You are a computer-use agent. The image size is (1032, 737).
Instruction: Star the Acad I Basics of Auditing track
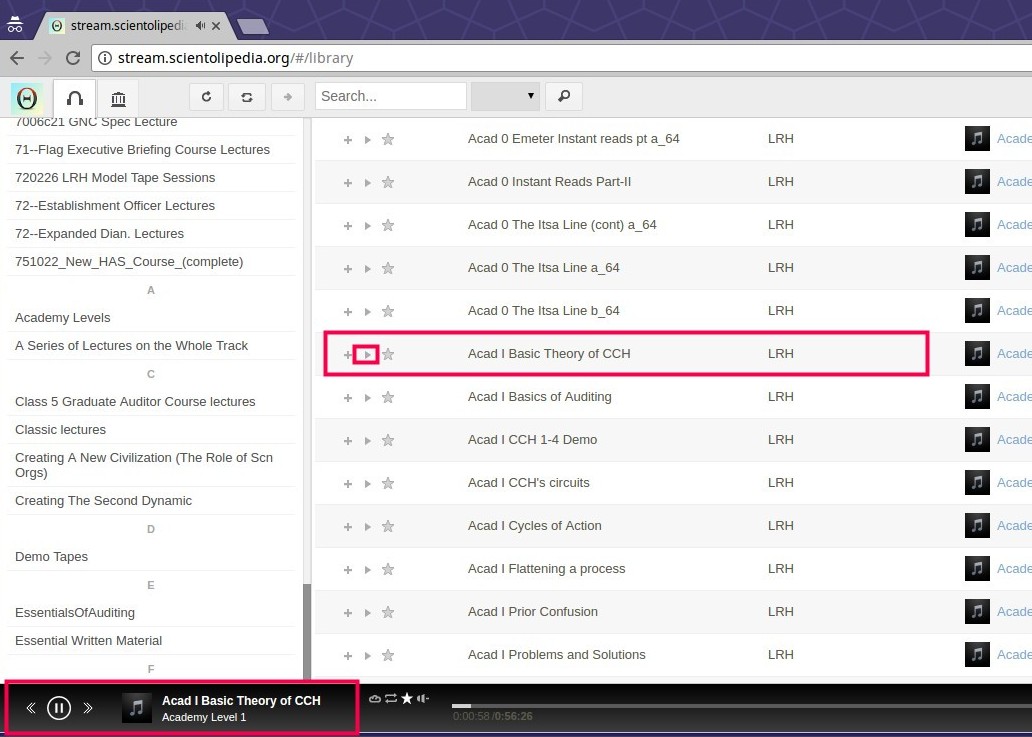[x=388, y=397]
